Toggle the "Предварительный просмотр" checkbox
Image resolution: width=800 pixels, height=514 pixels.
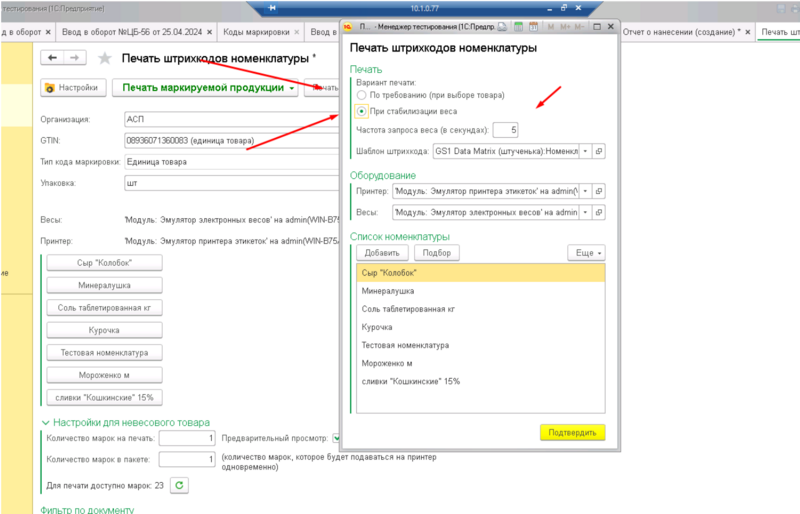tap(337, 438)
